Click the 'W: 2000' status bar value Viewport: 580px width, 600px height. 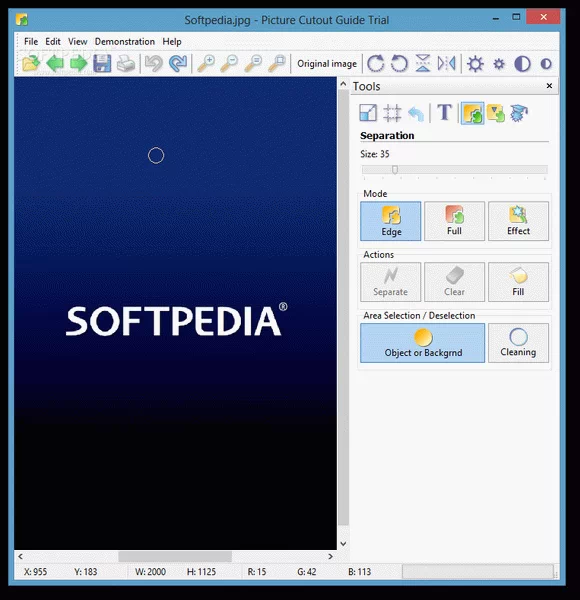click(150, 572)
